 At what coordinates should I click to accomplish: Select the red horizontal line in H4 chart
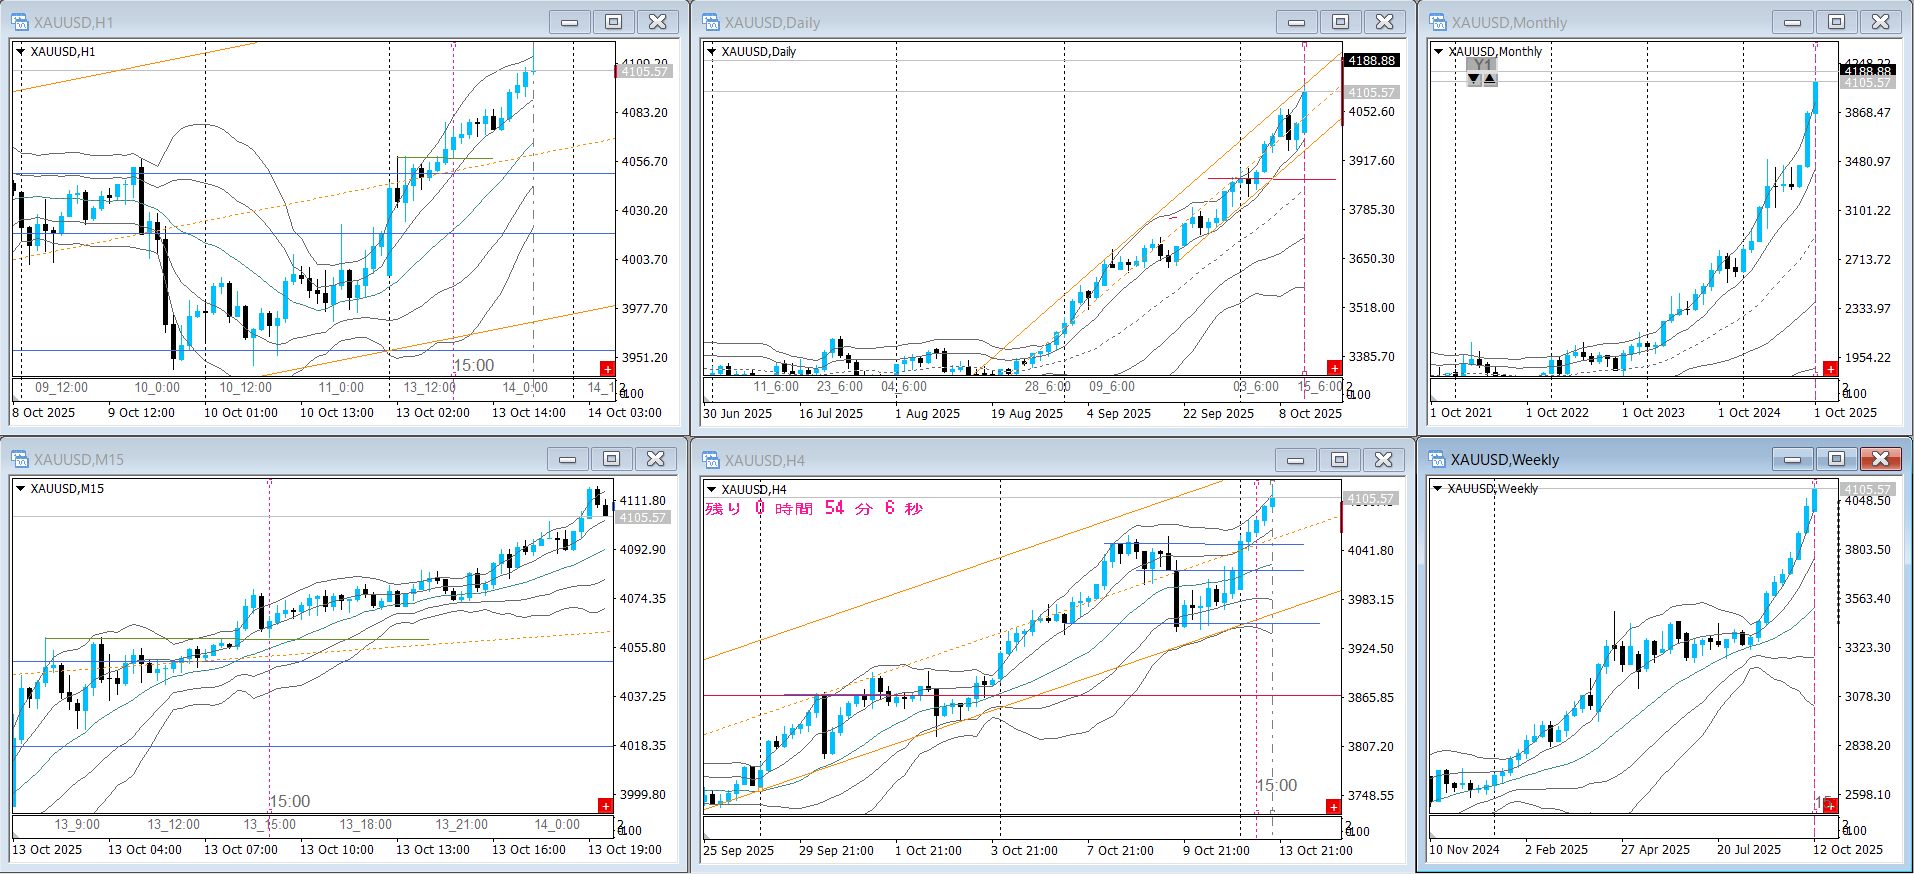[x=1340, y=517]
